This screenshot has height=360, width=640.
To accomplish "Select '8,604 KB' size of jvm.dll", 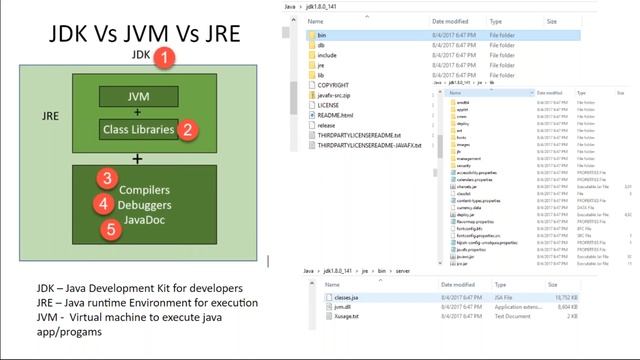I will pos(567,307).
